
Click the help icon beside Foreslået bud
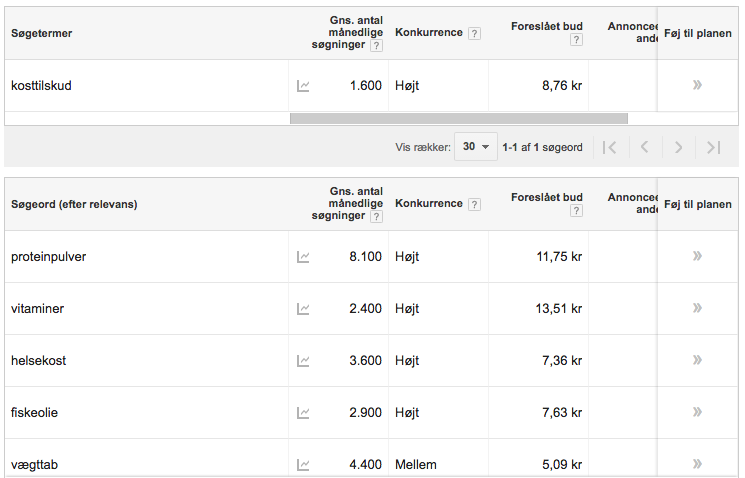click(x=576, y=40)
